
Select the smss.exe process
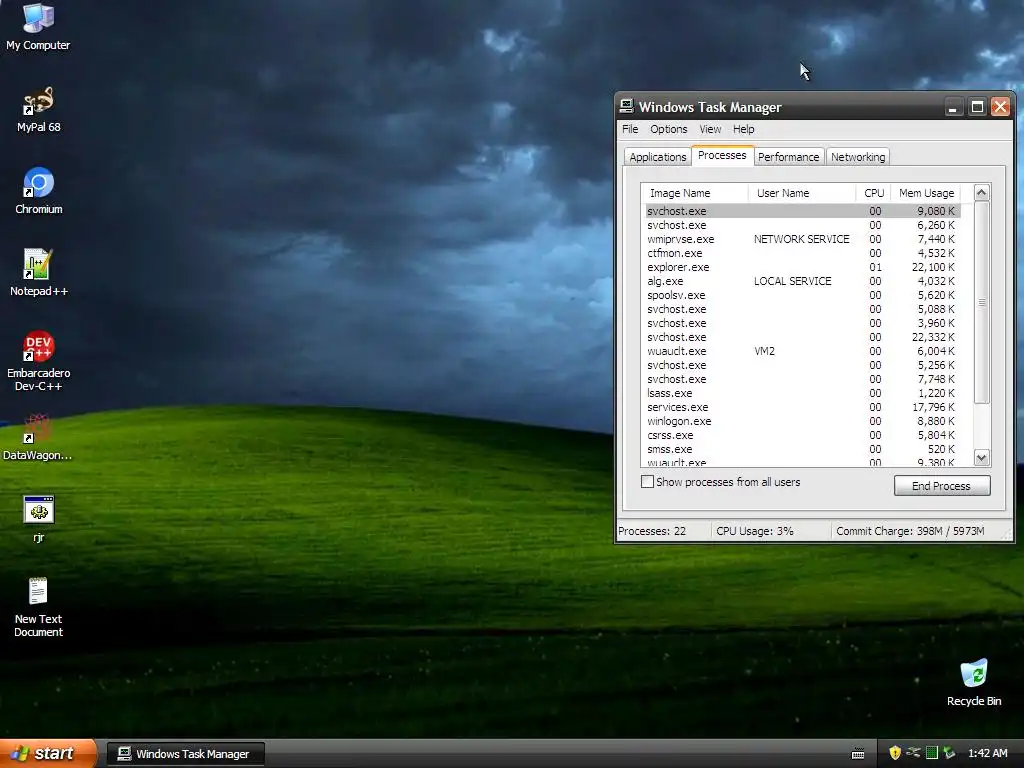click(x=803, y=449)
